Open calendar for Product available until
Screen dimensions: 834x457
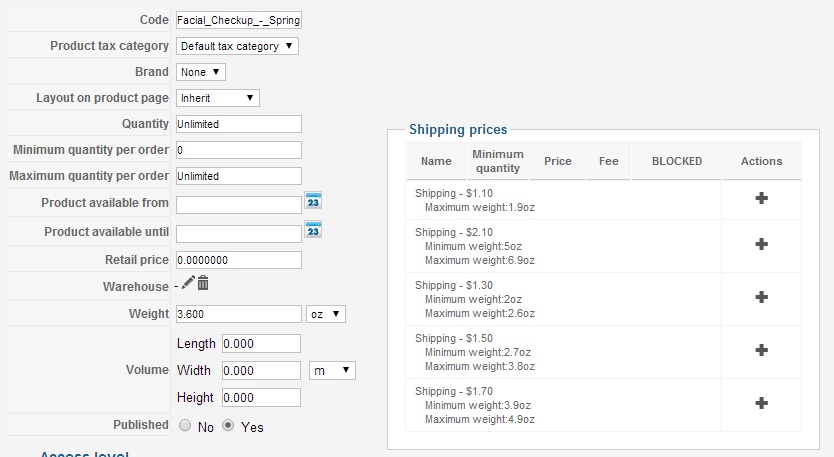tap(313, 230)
